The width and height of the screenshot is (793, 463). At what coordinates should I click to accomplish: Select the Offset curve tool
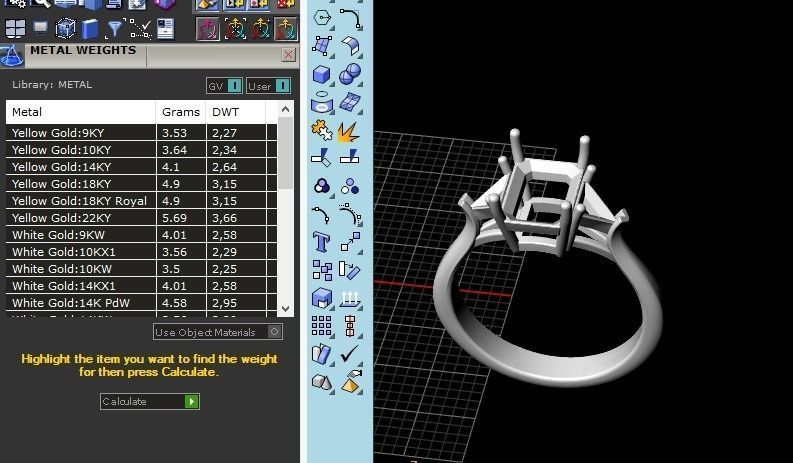click(350, 214)
